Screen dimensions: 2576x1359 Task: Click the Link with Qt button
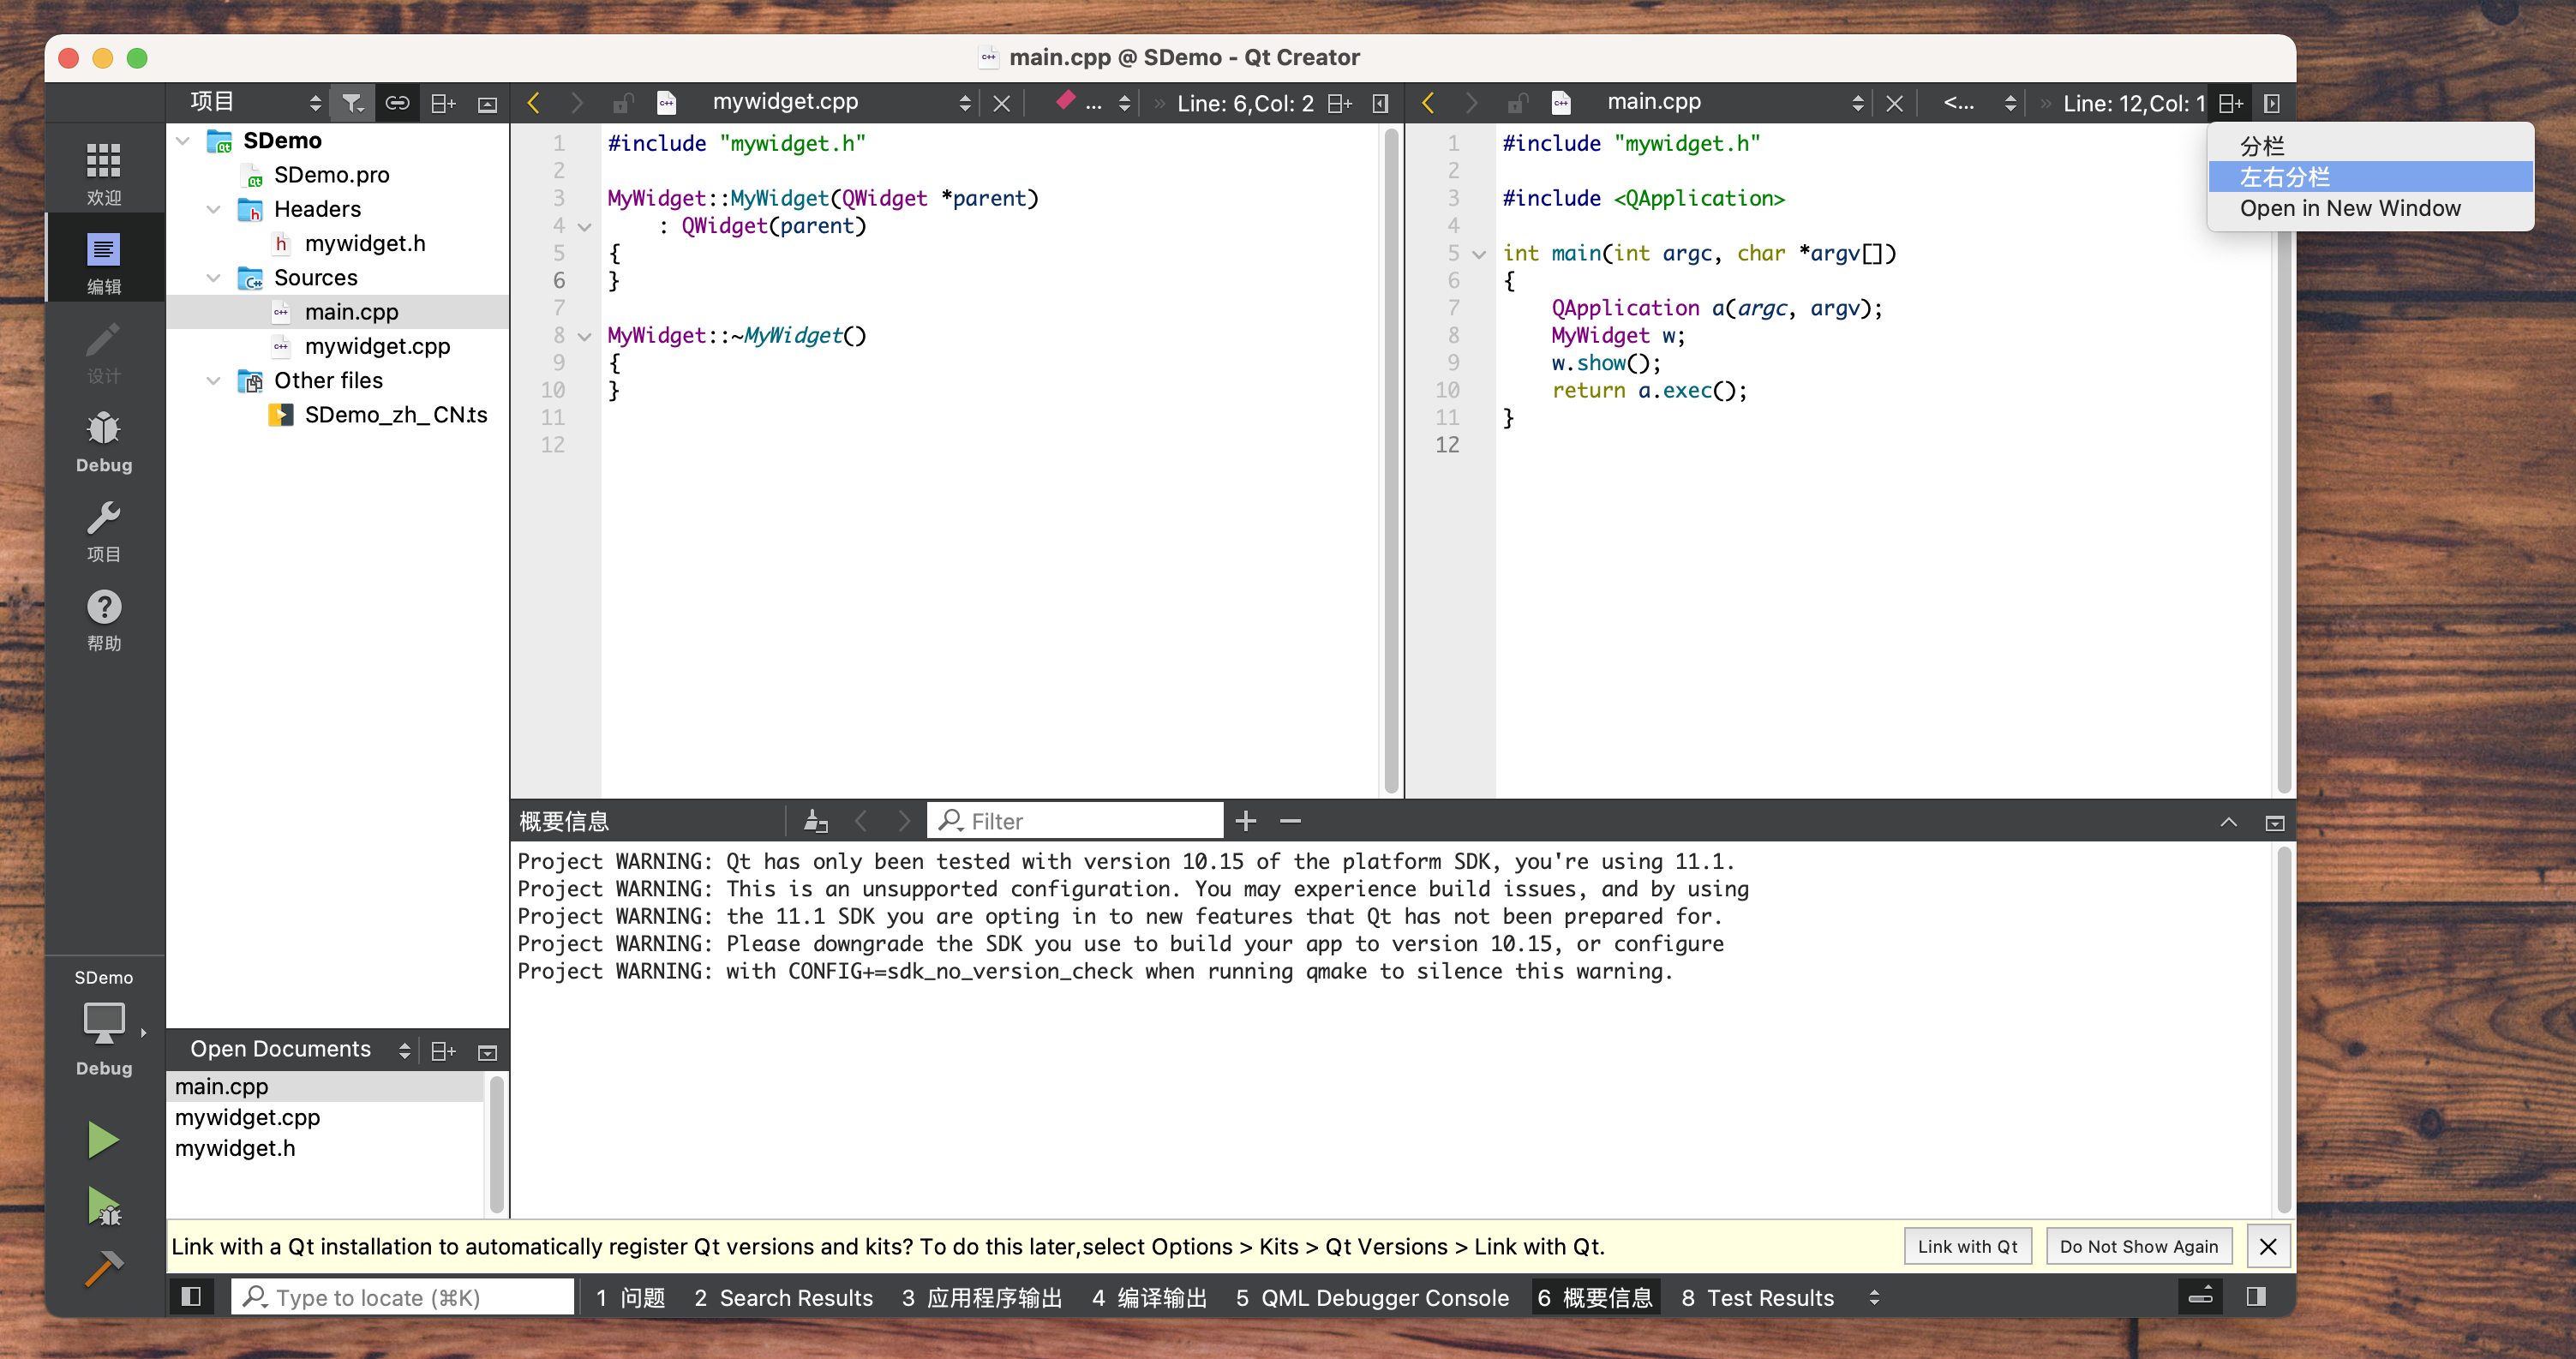coord(1967,1246)
